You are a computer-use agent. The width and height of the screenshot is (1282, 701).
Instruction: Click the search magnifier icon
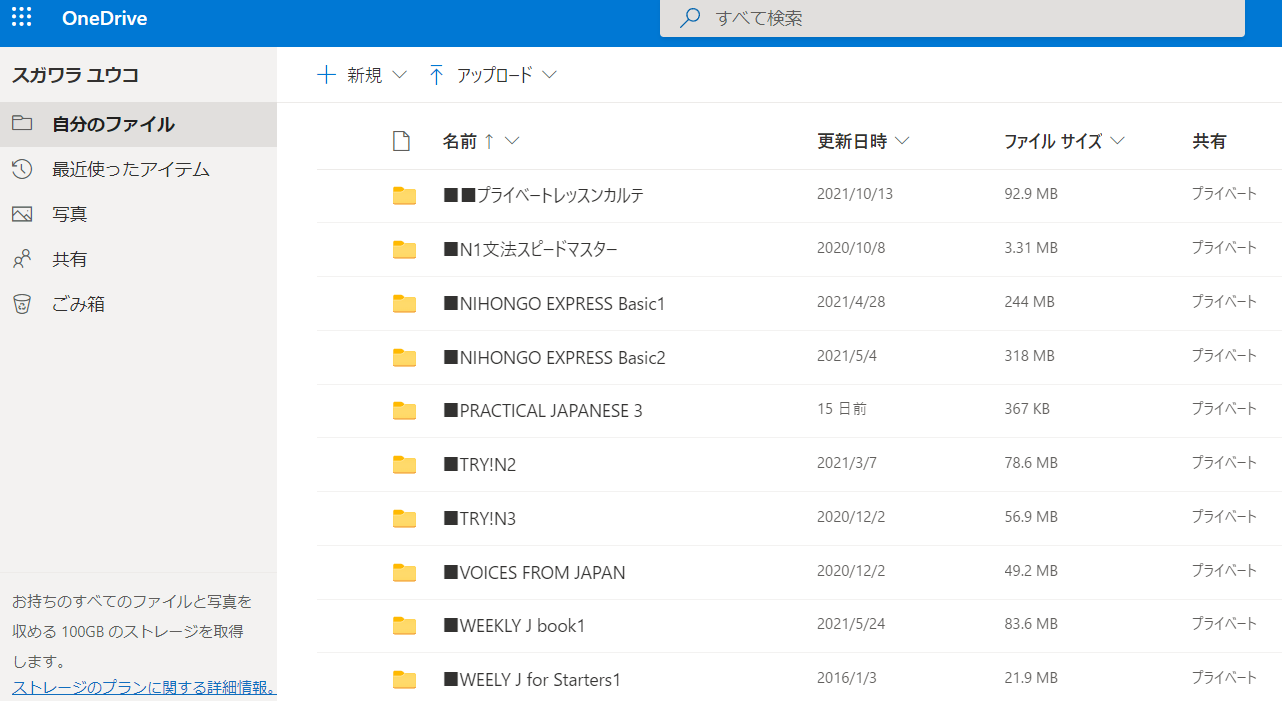pos(690,18)
